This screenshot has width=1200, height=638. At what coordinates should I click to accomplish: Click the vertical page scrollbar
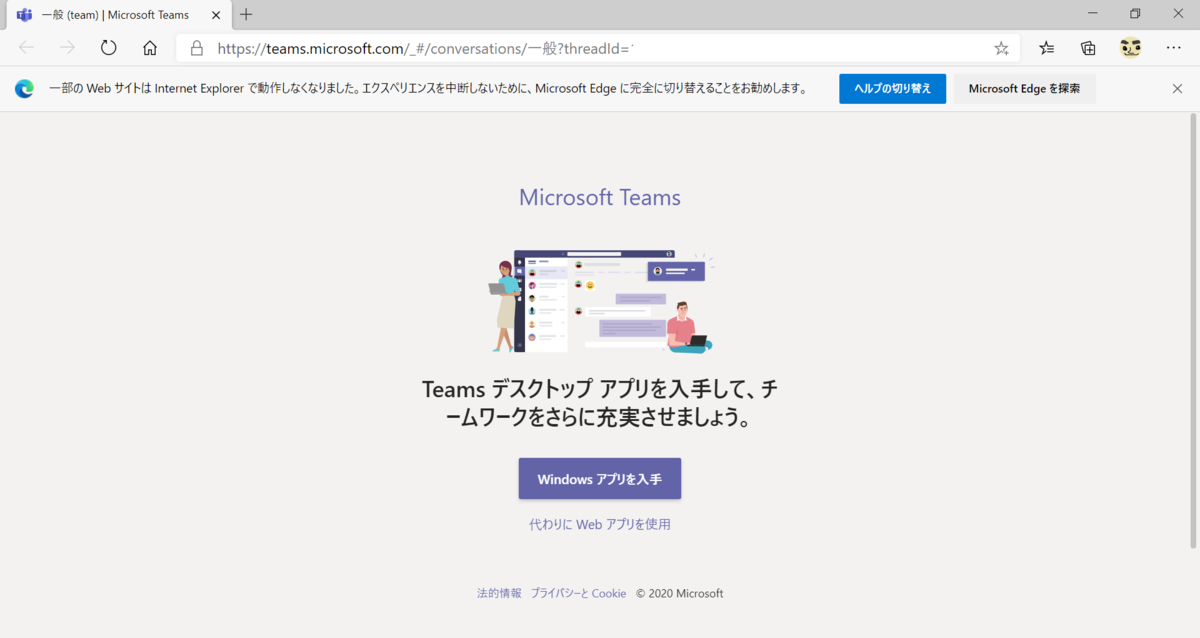pyautogui.click(x=1193, y=330)
